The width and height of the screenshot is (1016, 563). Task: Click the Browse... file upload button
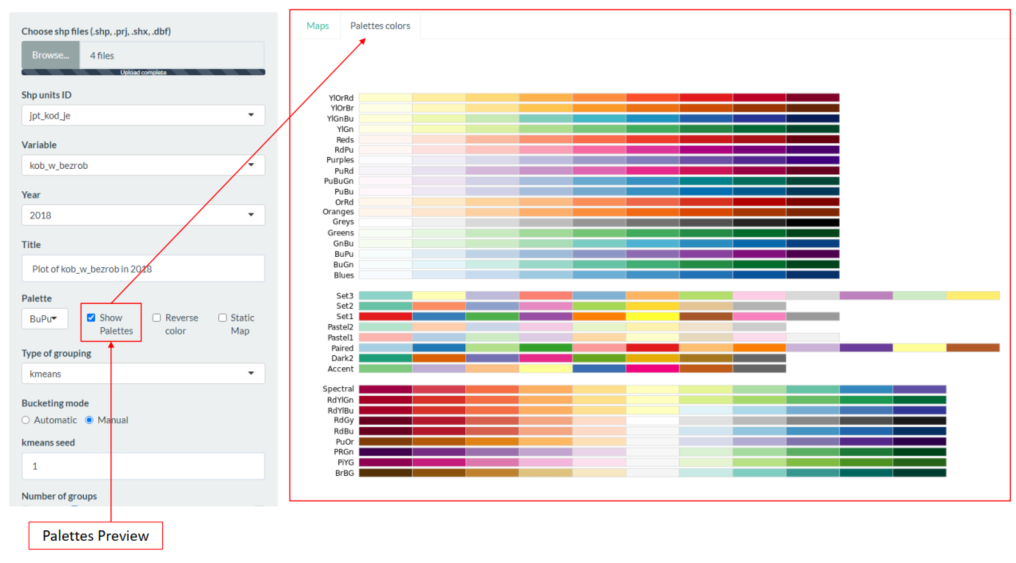51,55
